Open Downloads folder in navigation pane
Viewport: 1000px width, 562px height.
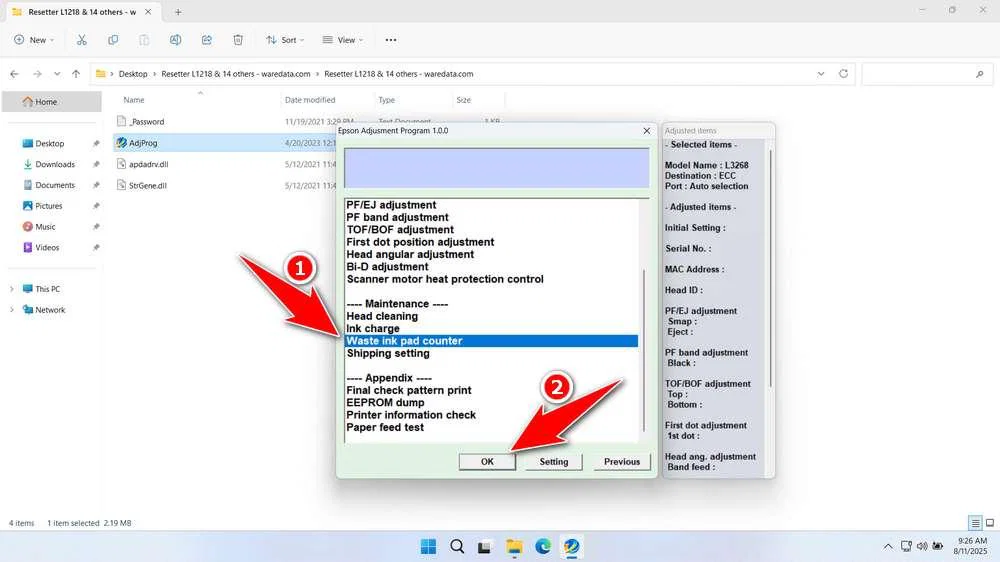55,164
